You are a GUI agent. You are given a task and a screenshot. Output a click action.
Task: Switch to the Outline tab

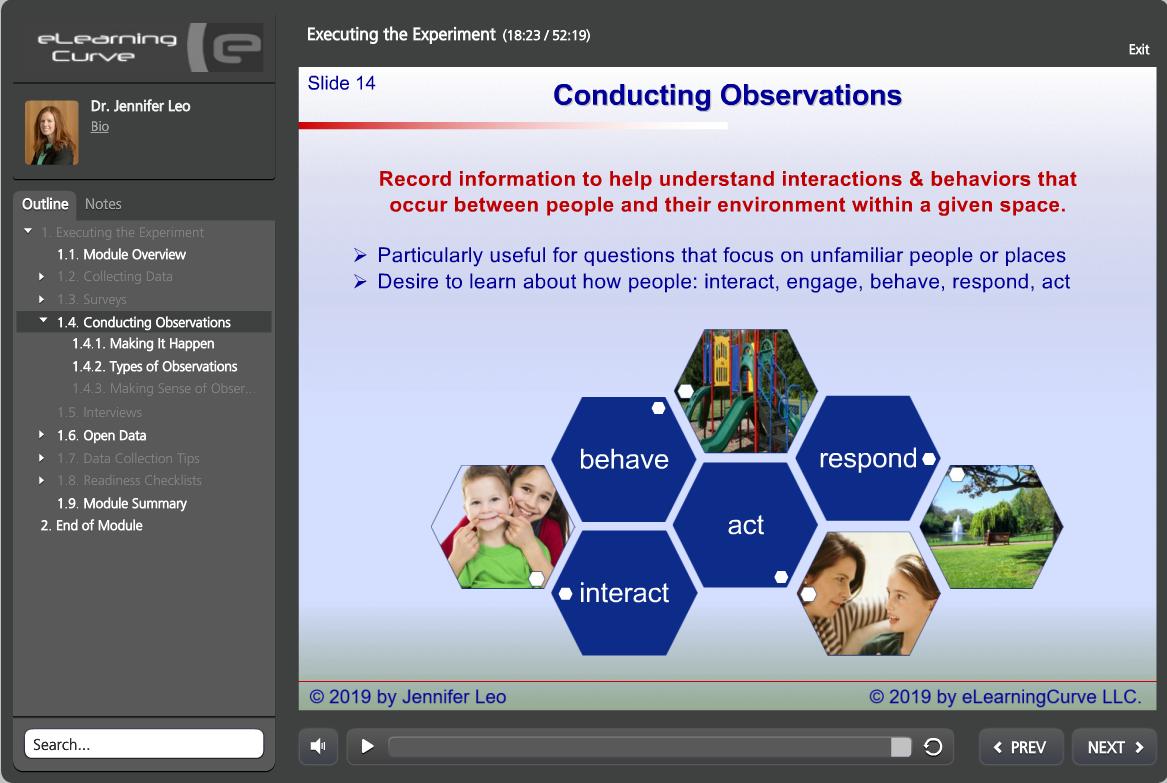point(46,204)
